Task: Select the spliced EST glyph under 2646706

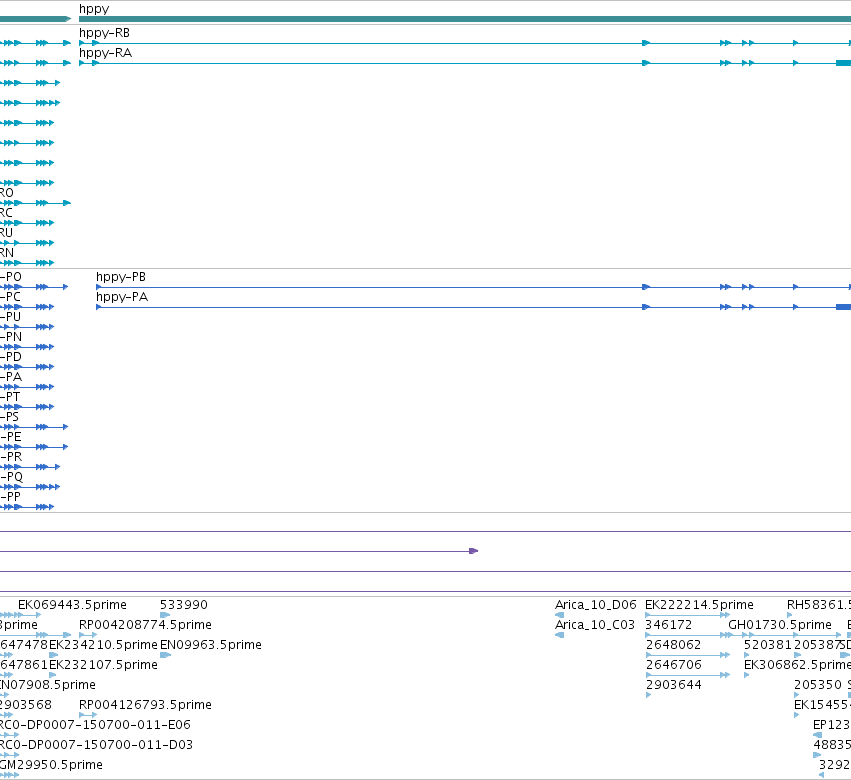Action: click(688, 675)
